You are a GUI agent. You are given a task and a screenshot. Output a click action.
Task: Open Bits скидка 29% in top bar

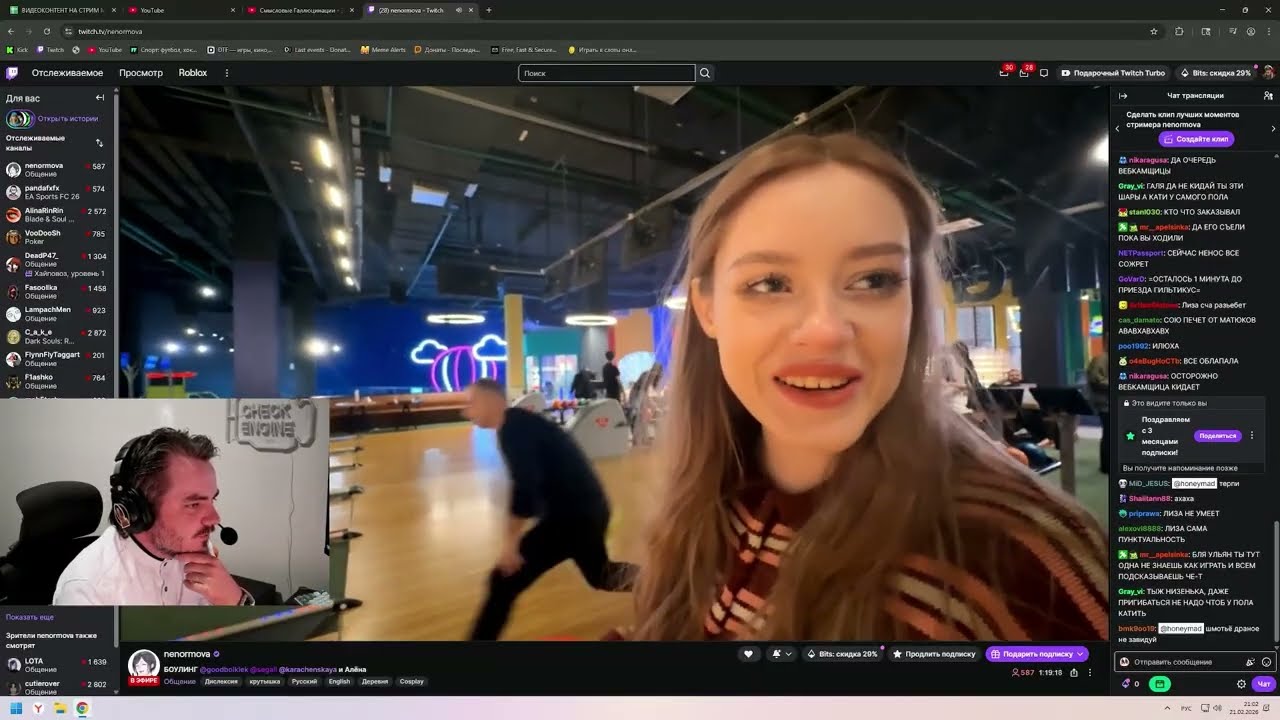[x=1216, y=73]
